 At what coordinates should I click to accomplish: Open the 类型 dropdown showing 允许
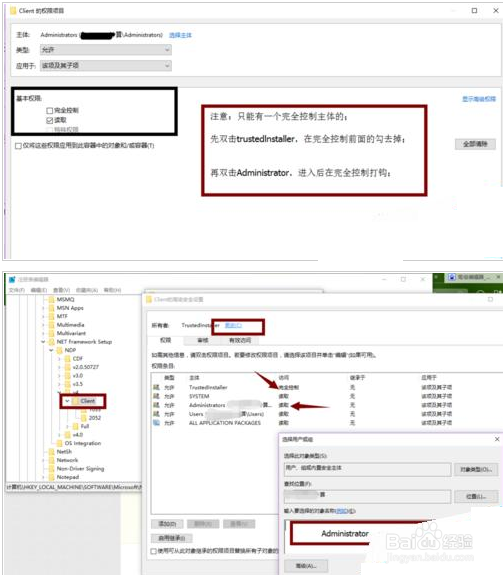(106, 50)
